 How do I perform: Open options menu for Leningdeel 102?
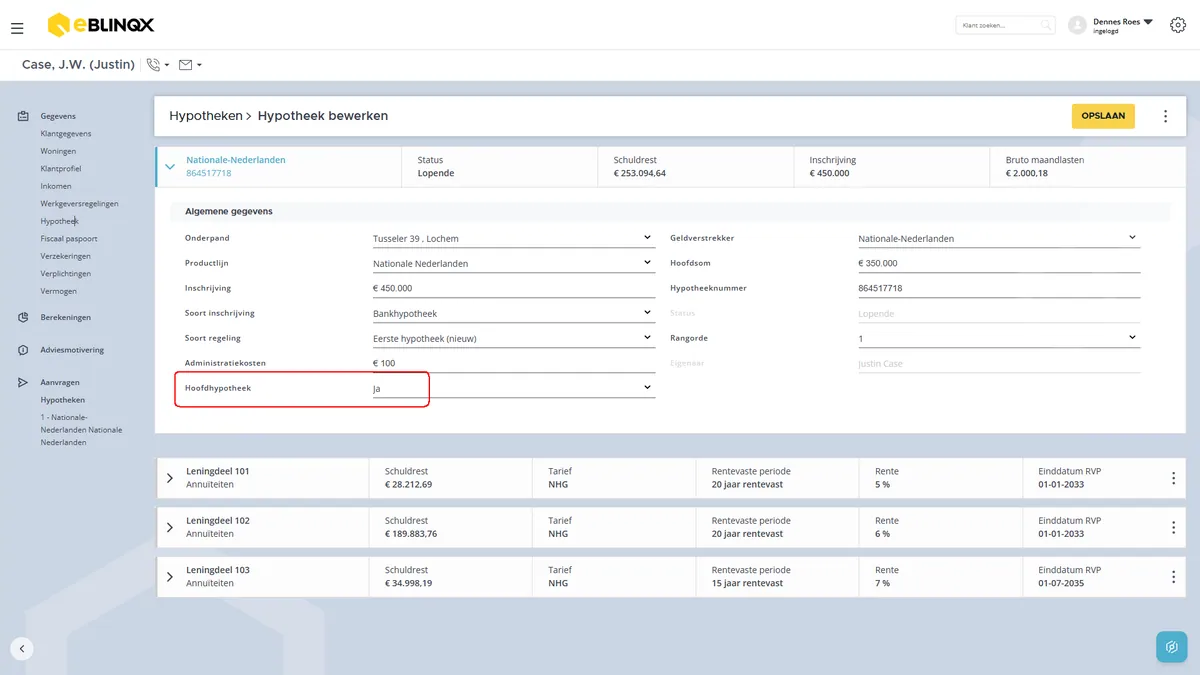pos(1173,528)
